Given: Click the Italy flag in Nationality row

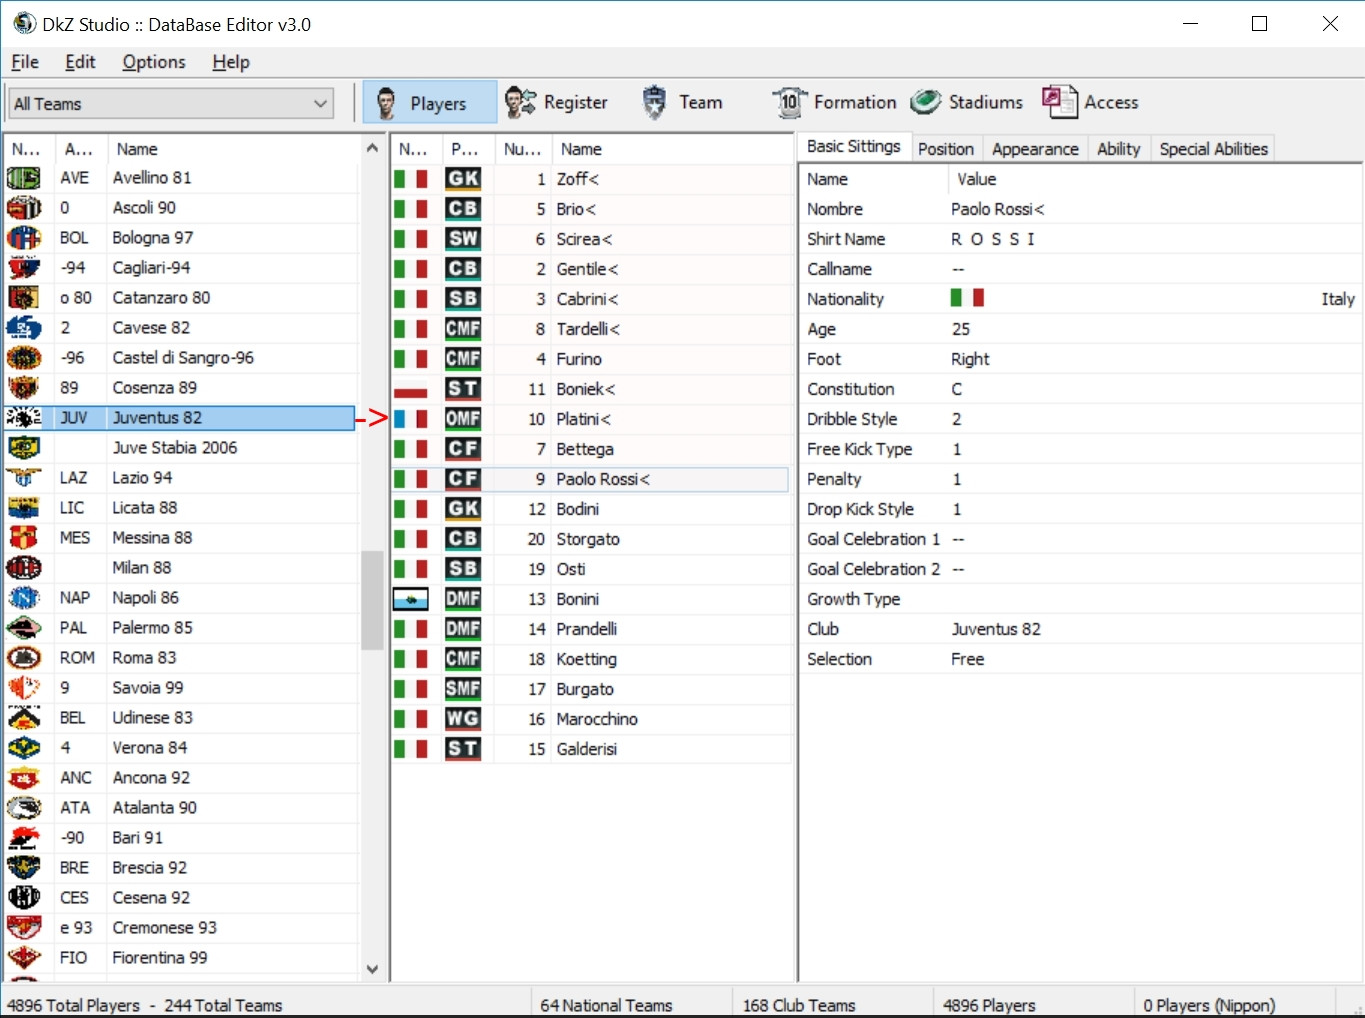Looking at the screenshot, I should point(967,298).
